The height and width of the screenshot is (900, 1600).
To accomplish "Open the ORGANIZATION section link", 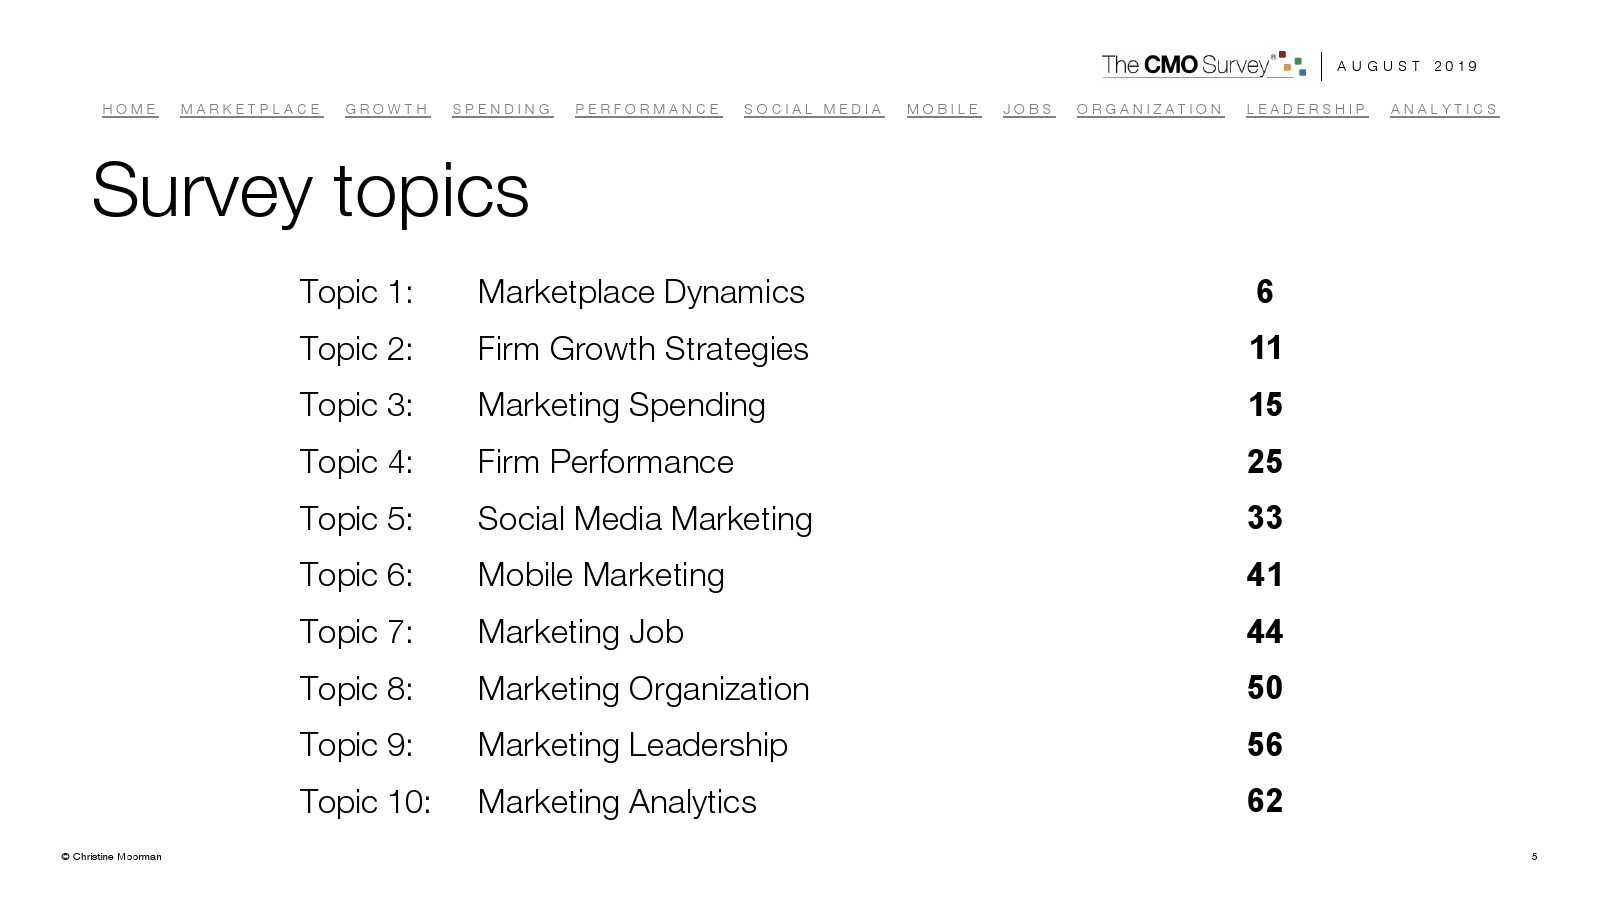I will coord(1150,109).
